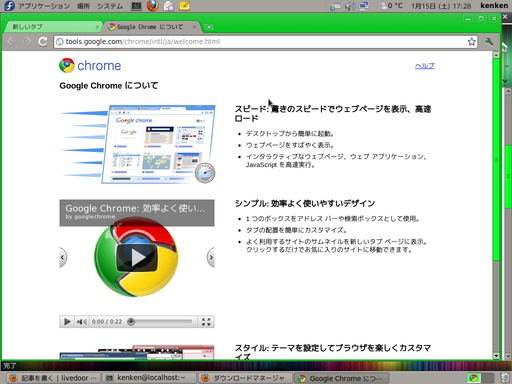Click the Fedora logo menu icon

[x=9, y=6]
